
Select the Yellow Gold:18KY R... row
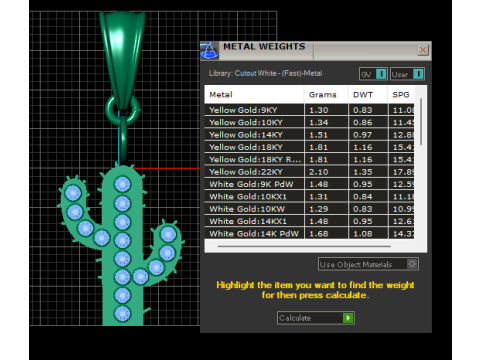tap(309, 159)
